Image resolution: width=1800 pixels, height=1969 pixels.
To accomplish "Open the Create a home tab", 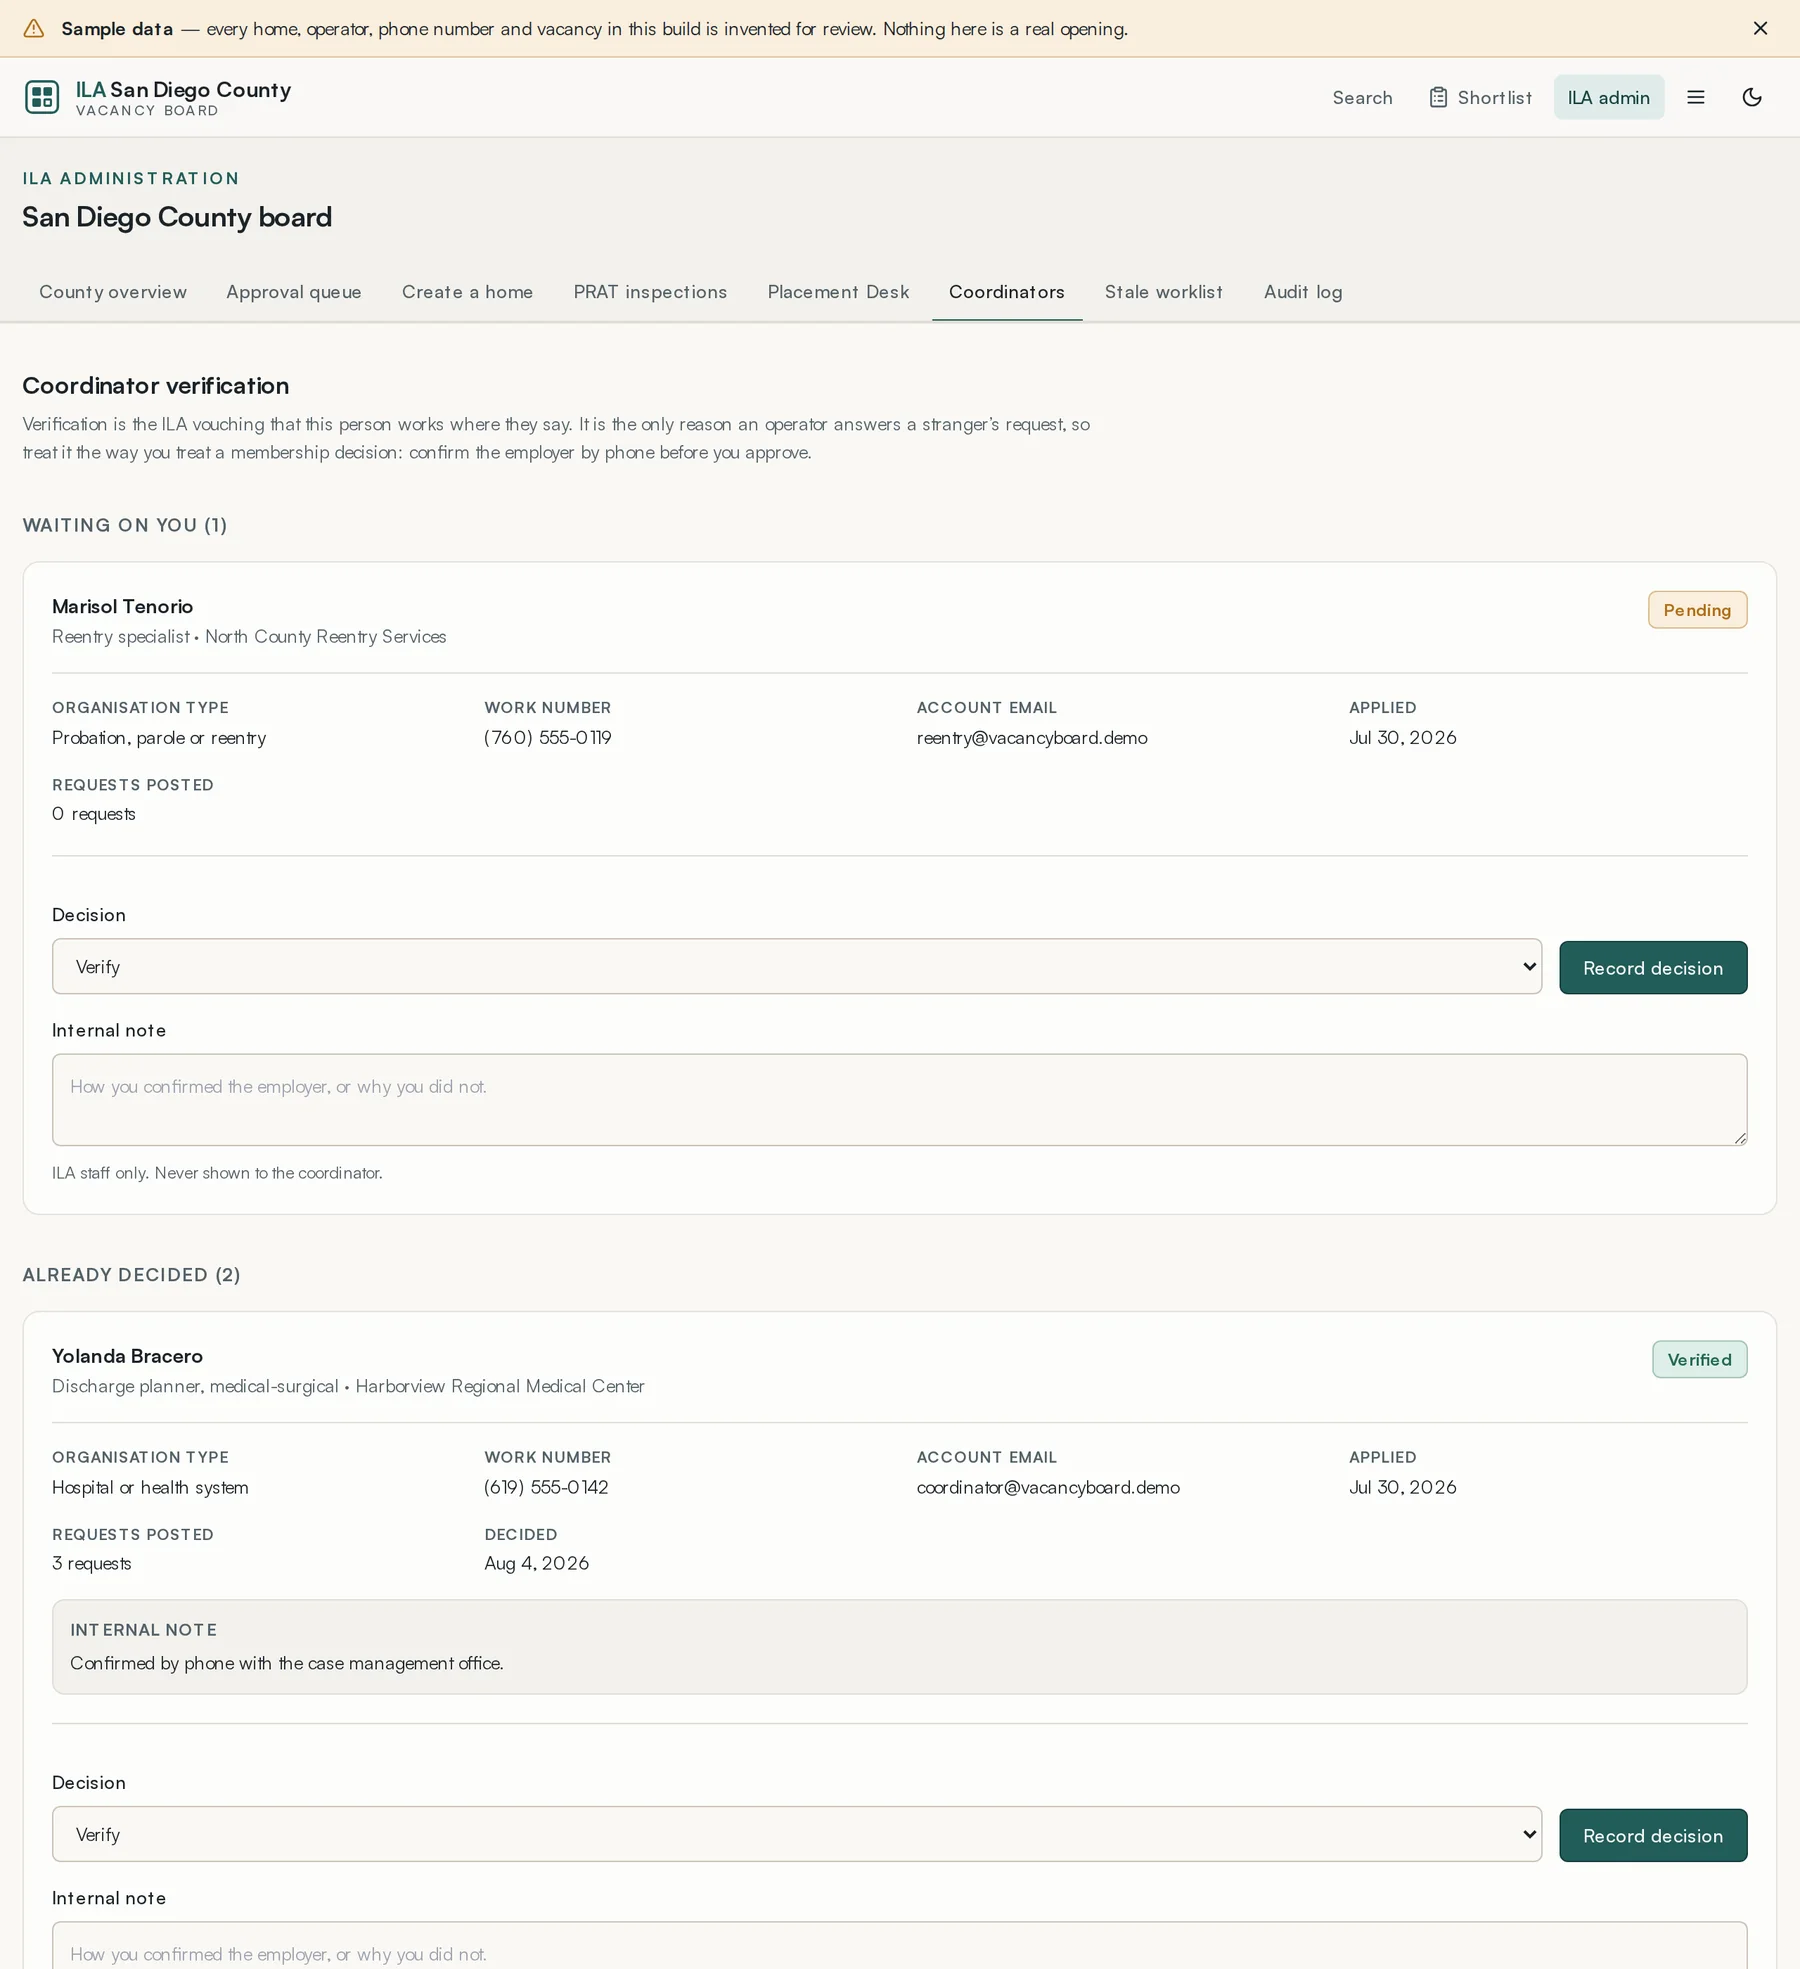I will [x=467, y=292].
